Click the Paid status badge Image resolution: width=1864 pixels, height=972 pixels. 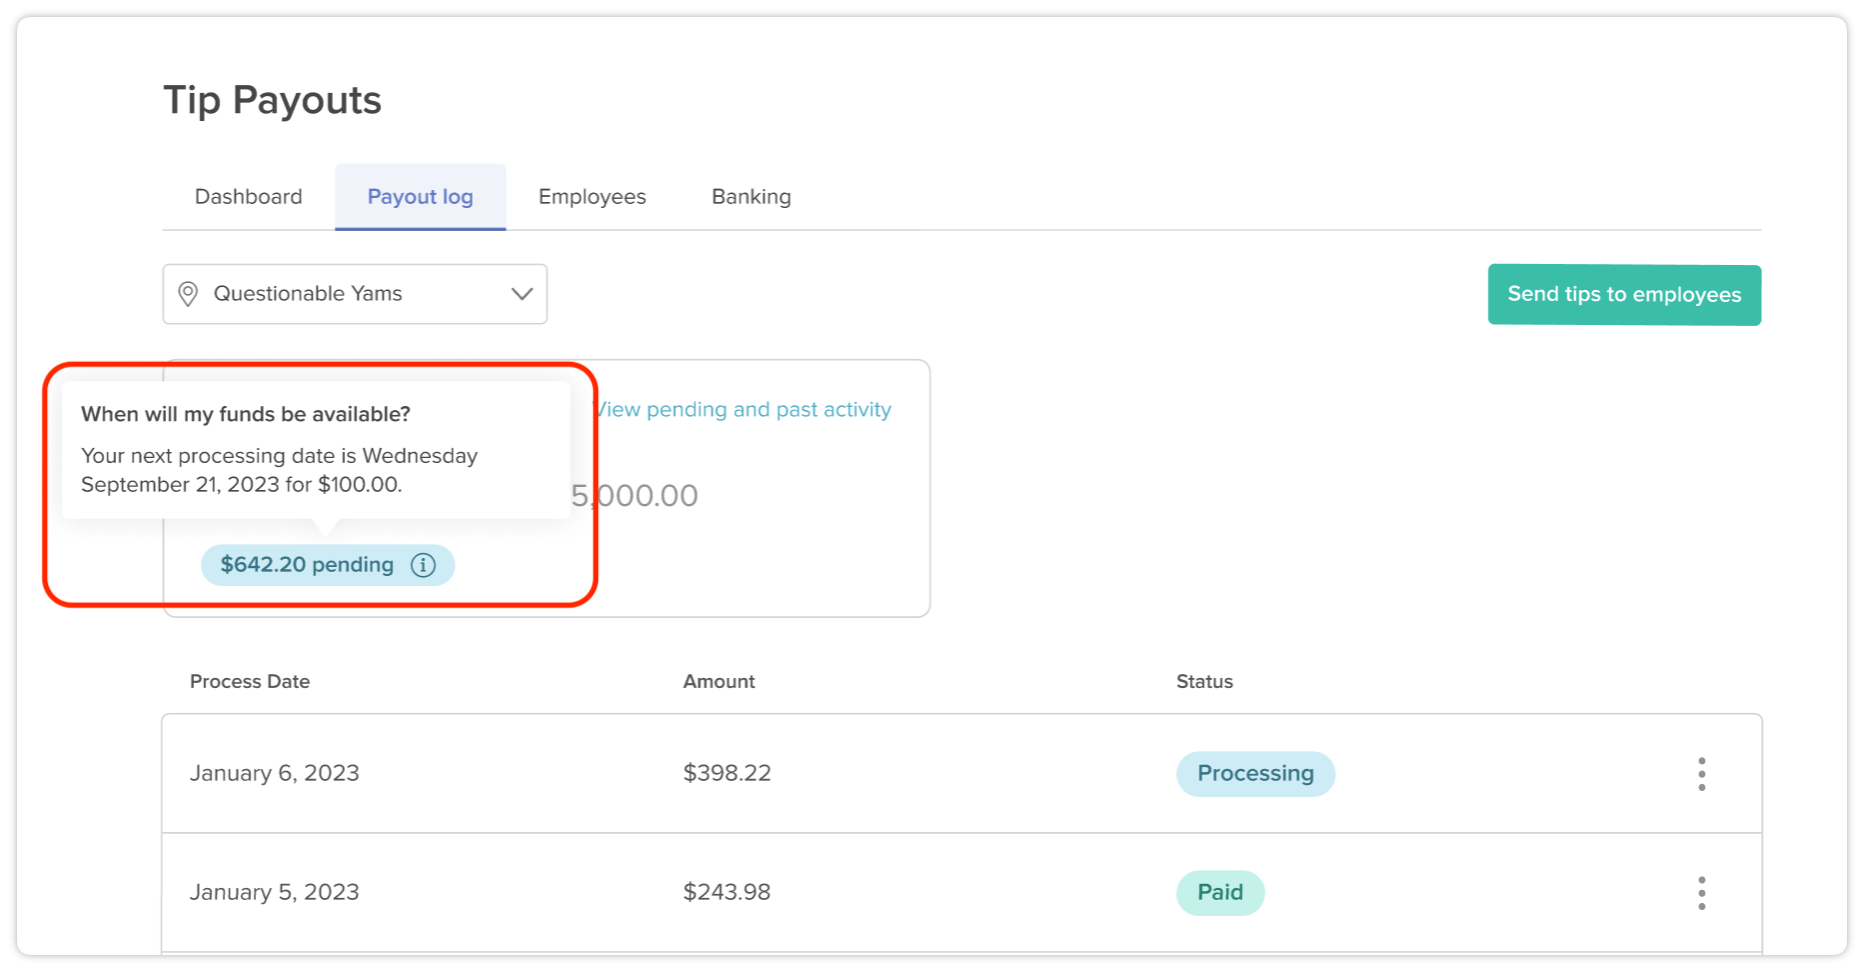tap(1219, 892)
